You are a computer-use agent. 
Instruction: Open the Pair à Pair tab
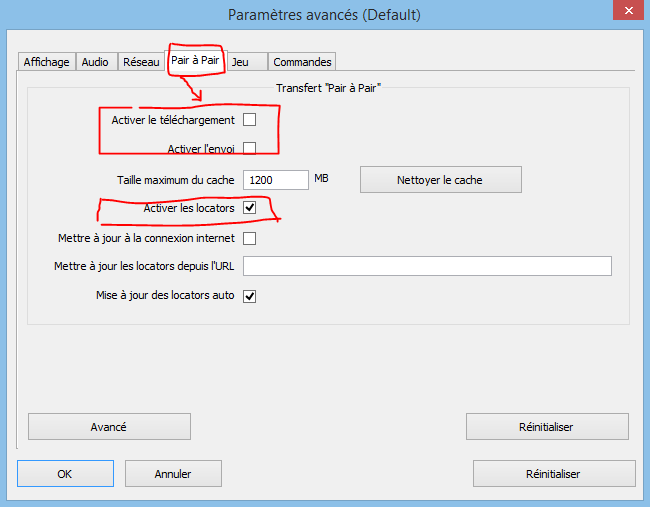click(x=195, y=61)
